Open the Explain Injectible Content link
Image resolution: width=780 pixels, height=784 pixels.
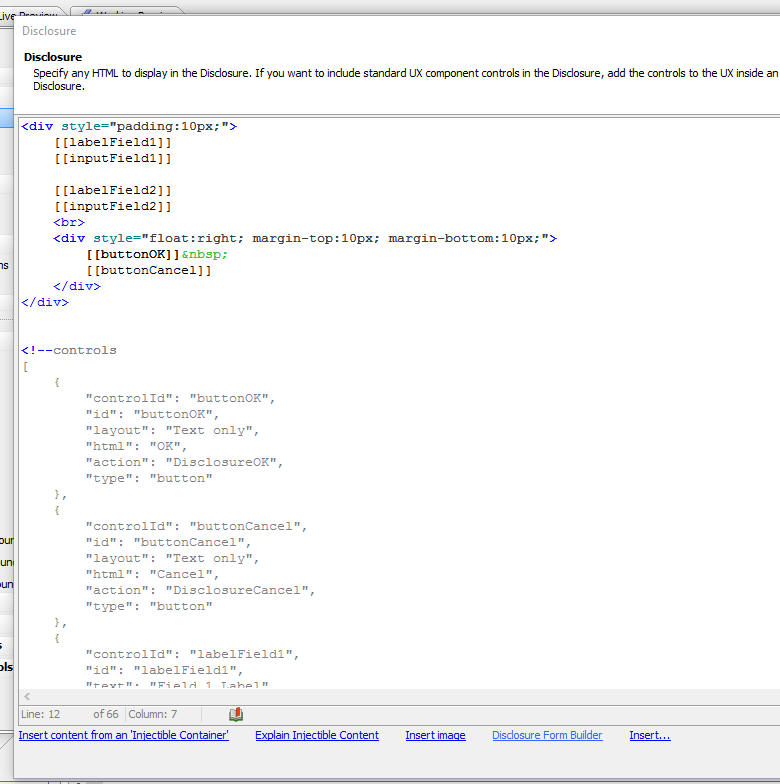coord(316,735)
